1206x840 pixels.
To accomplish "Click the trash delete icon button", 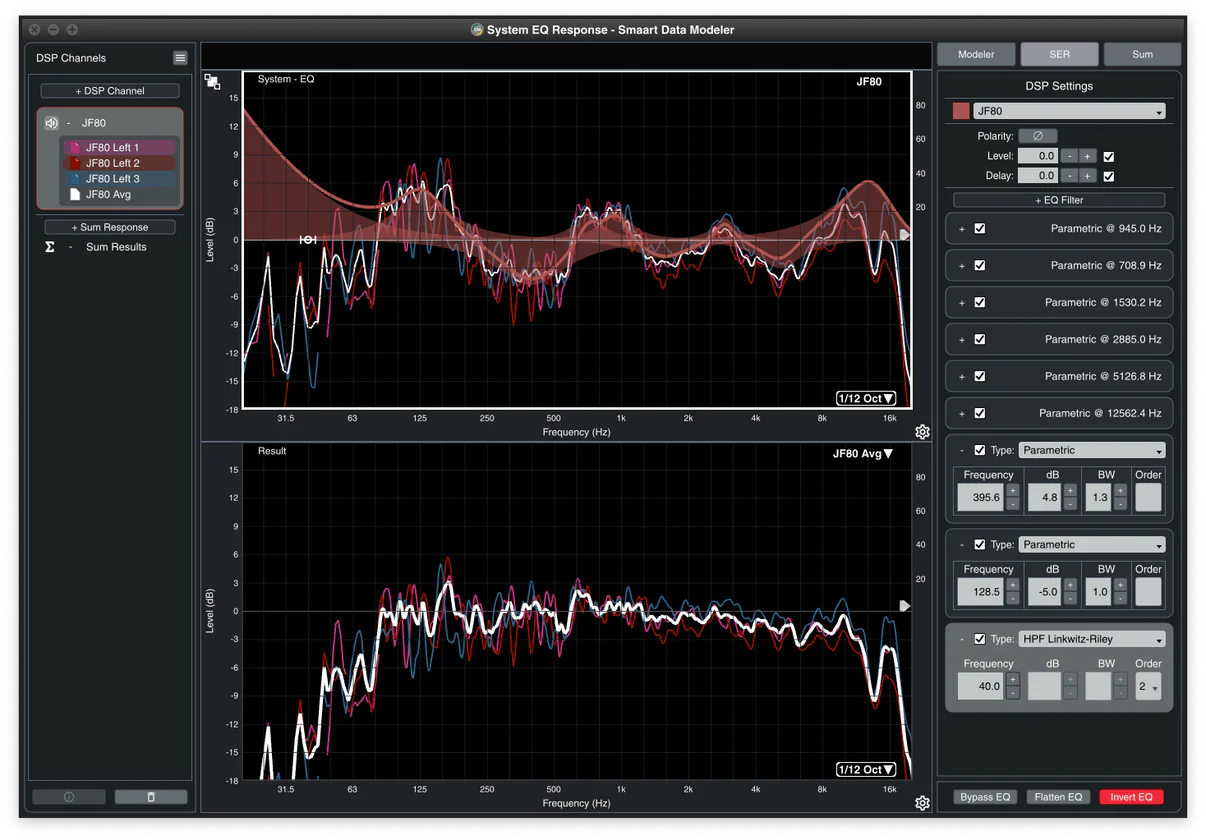I will [151, 797].
